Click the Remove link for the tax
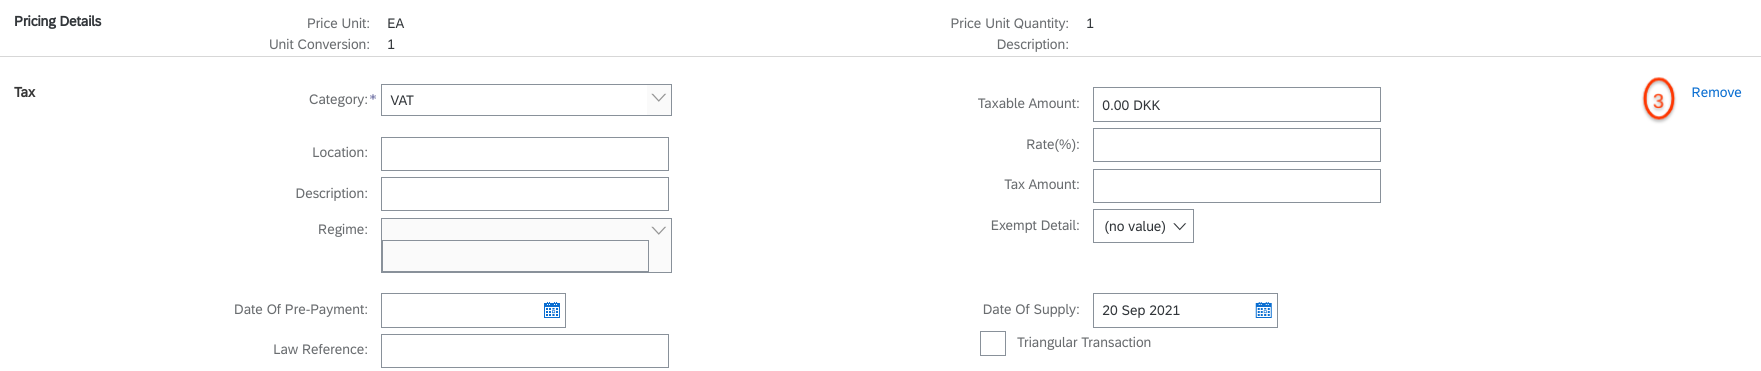Image resolution: width=1761 pixels, height=371 pixels. click(x=1716, y=92)
